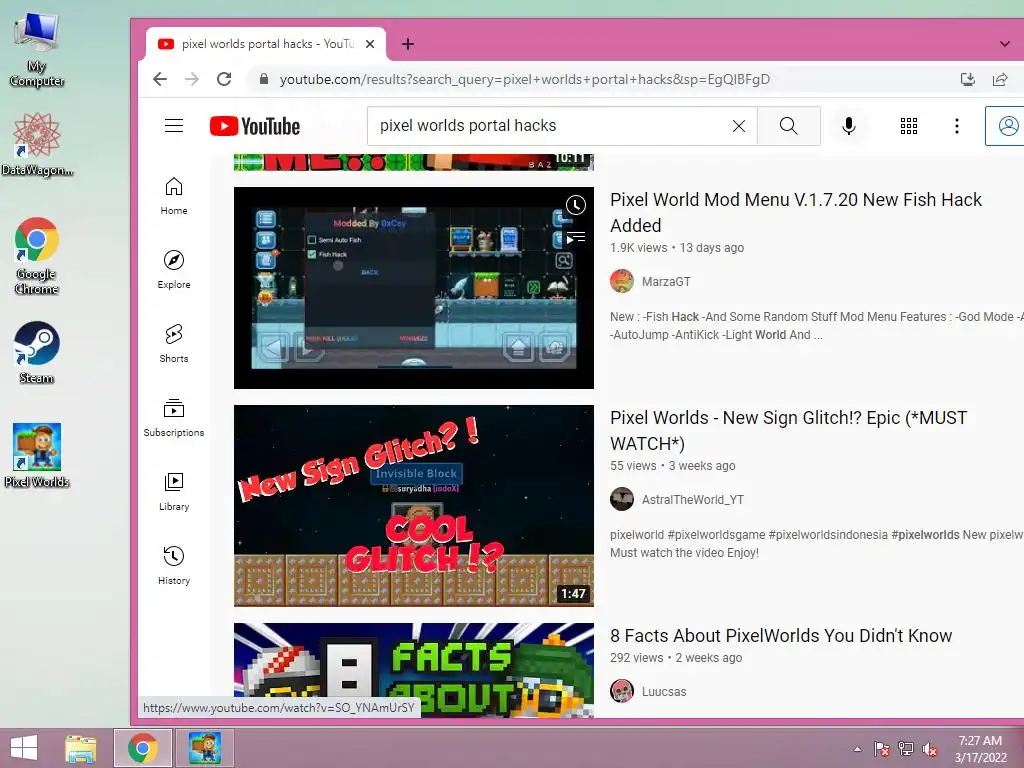Open title Pixel Worlds - New Sign Glitch
Image resolution: width=1024 pixels, height=768 pixels.
point(788,430)
